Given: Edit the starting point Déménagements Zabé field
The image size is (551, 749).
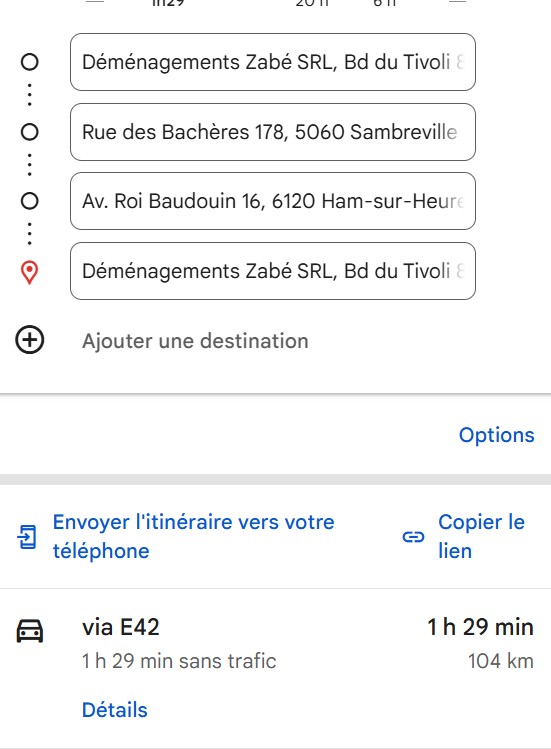Looking at the screenshot, I should (273, 62).
